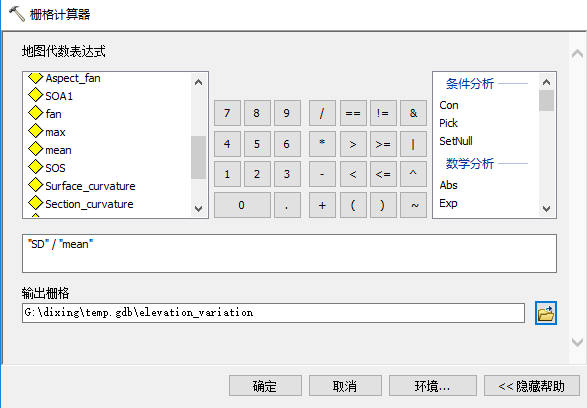Collapse help with << 隐藏帮助 button

532,386
